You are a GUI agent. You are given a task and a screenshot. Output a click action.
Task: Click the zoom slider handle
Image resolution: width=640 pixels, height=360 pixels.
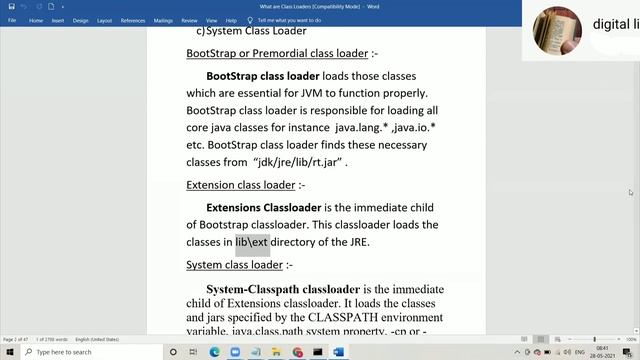click(595, 339)
